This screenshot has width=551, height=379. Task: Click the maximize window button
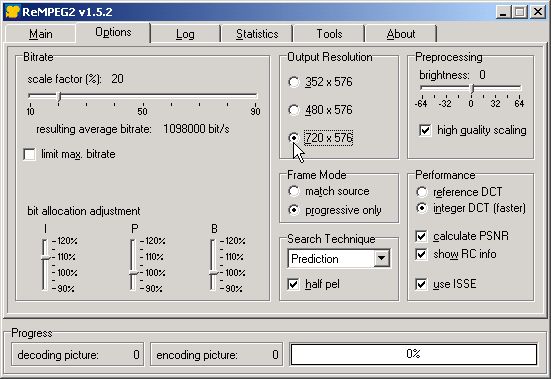(520, 12)
